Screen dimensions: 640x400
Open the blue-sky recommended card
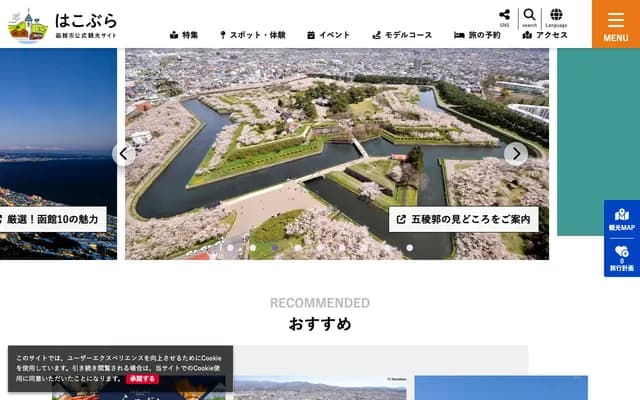(x=501, y=388)
